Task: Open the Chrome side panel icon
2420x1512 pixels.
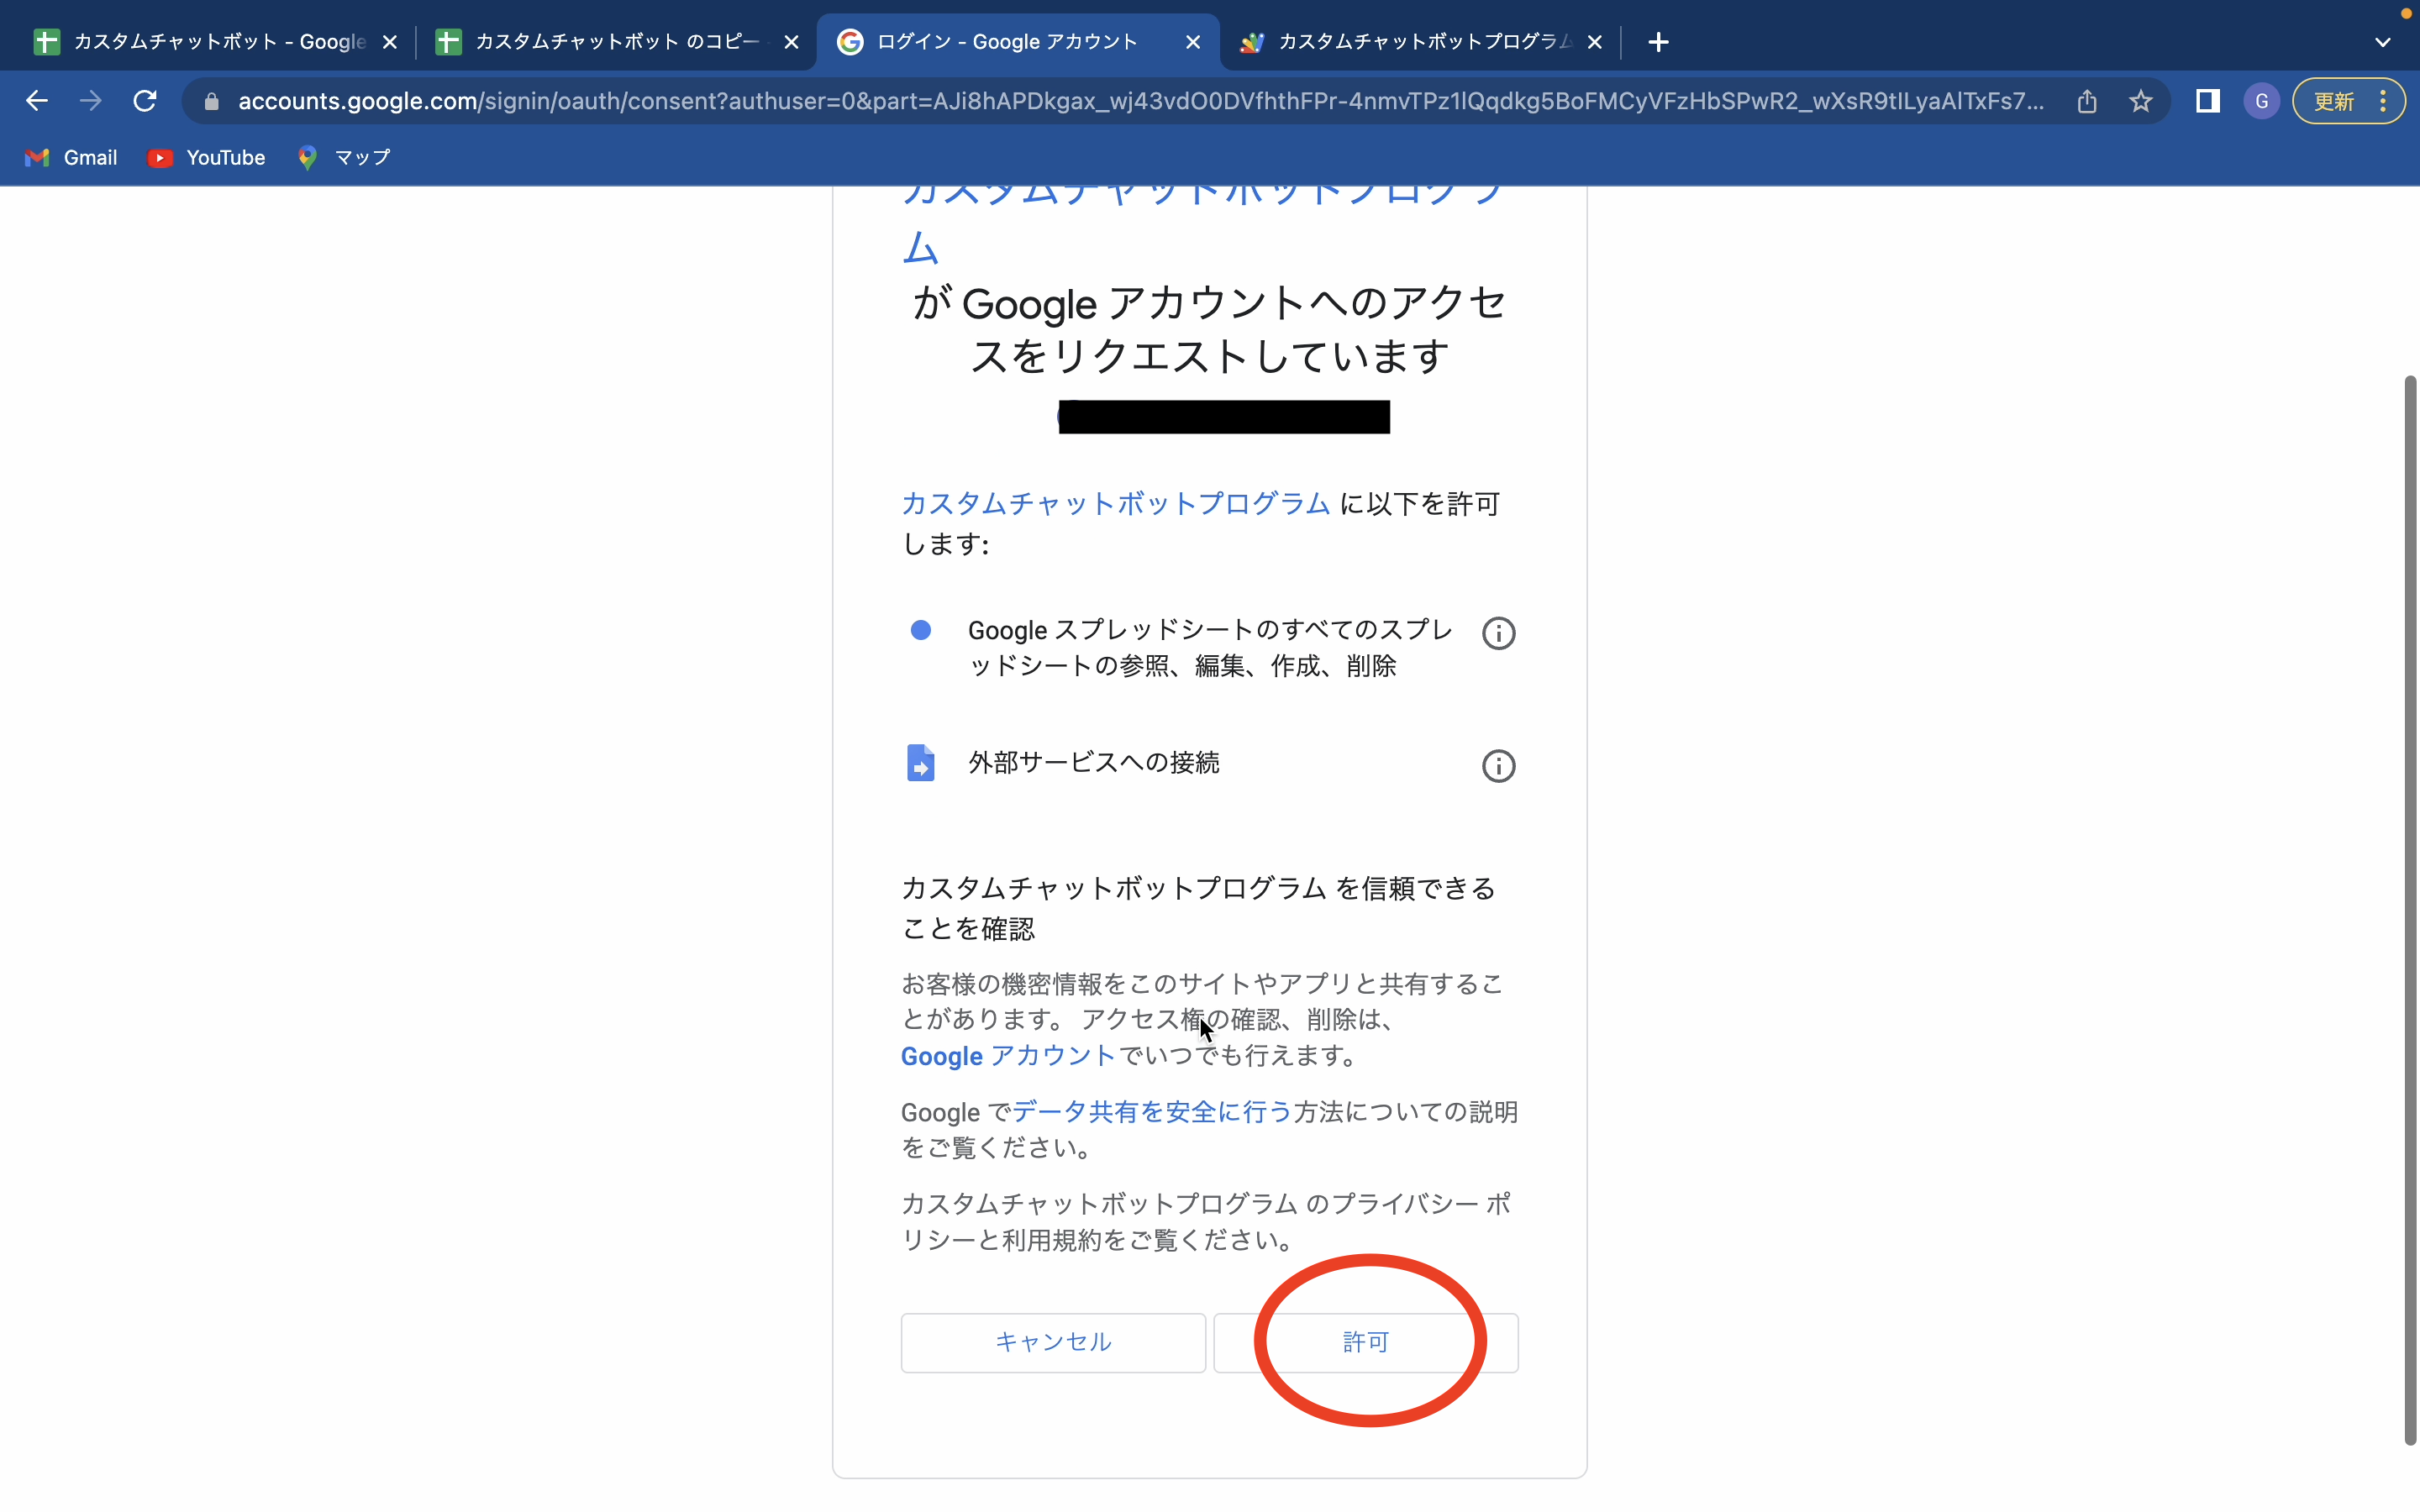Action: pos(2207,100)
